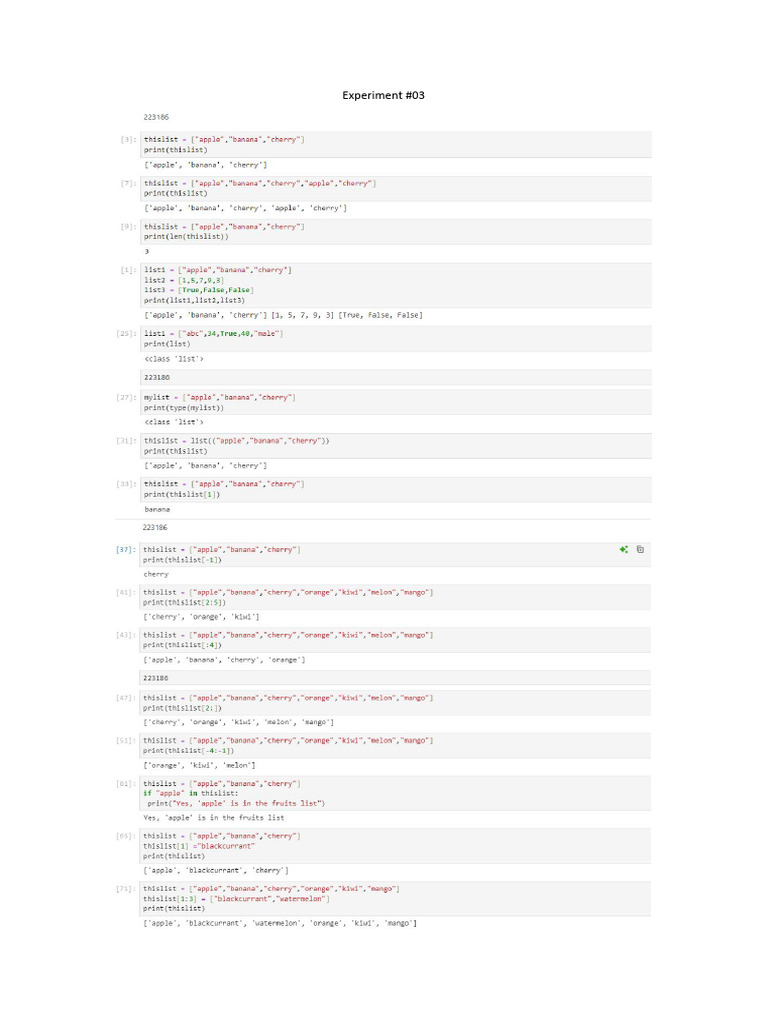Click the '[9]:' cell prompt
This screenshot has height=1024, width=768.
click(x=129, y=227)
